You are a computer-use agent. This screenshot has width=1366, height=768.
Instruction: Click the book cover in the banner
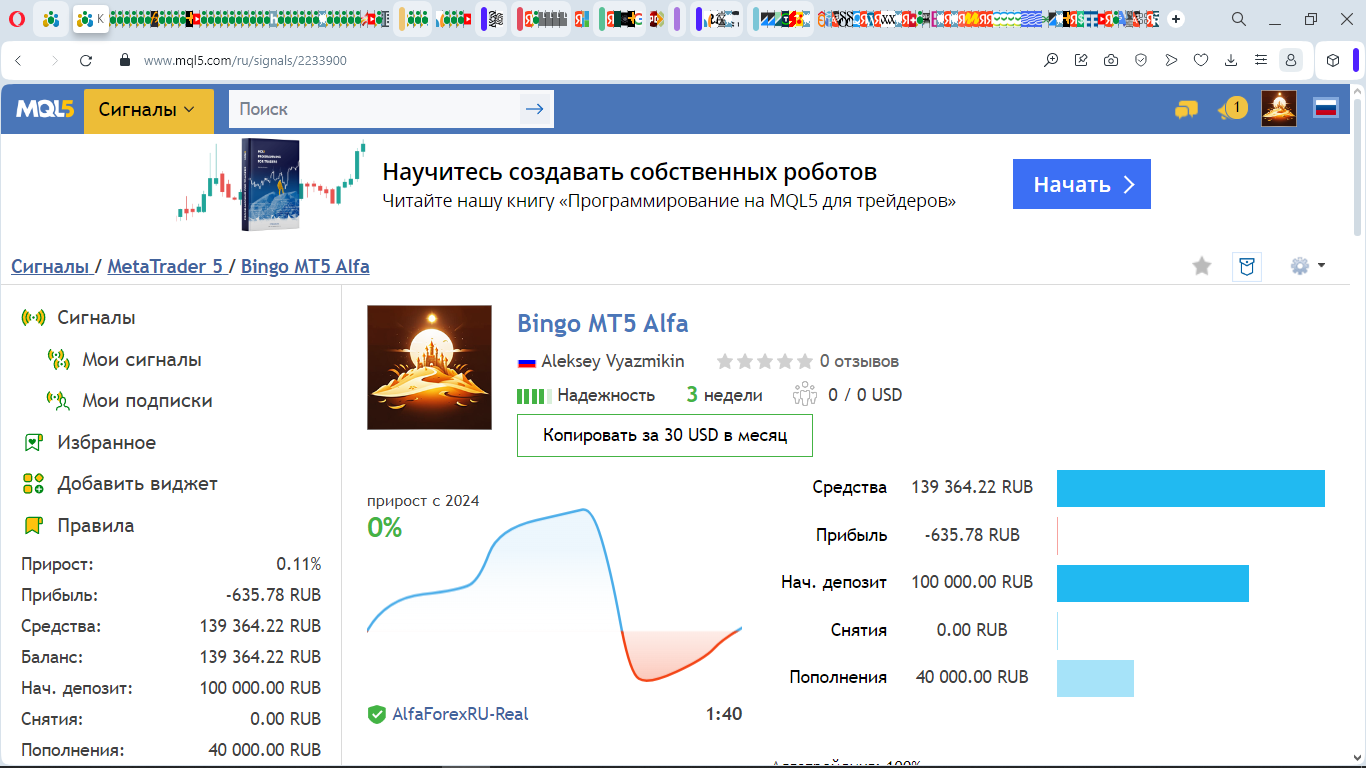(x=271, y=185)
